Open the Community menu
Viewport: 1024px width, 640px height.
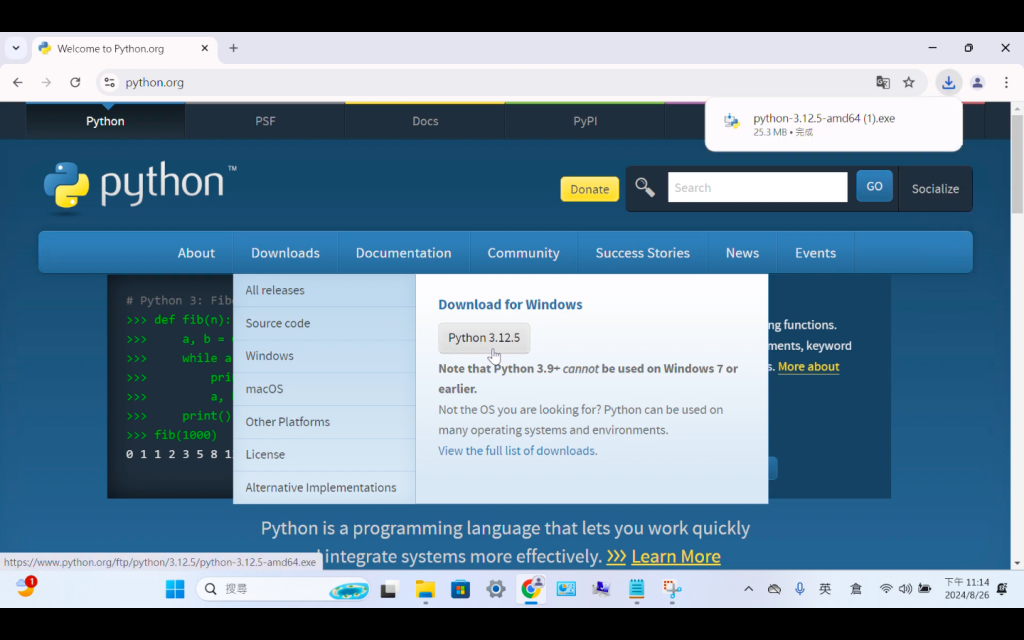tap(523, 253)
